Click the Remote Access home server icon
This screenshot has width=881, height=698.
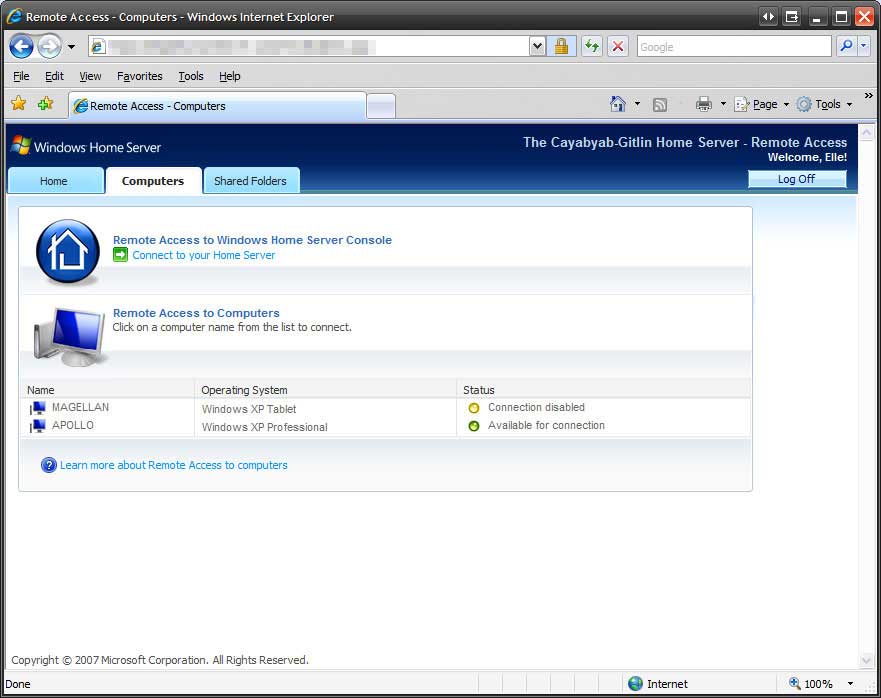(66, 252)
